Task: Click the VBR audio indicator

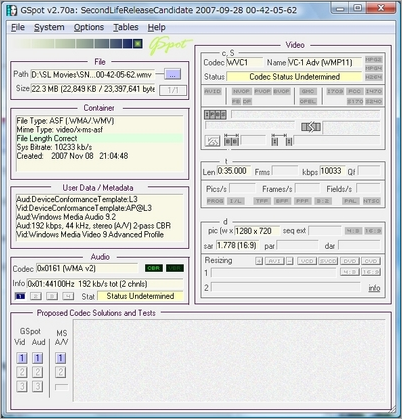Action: [x=175, y=268]
